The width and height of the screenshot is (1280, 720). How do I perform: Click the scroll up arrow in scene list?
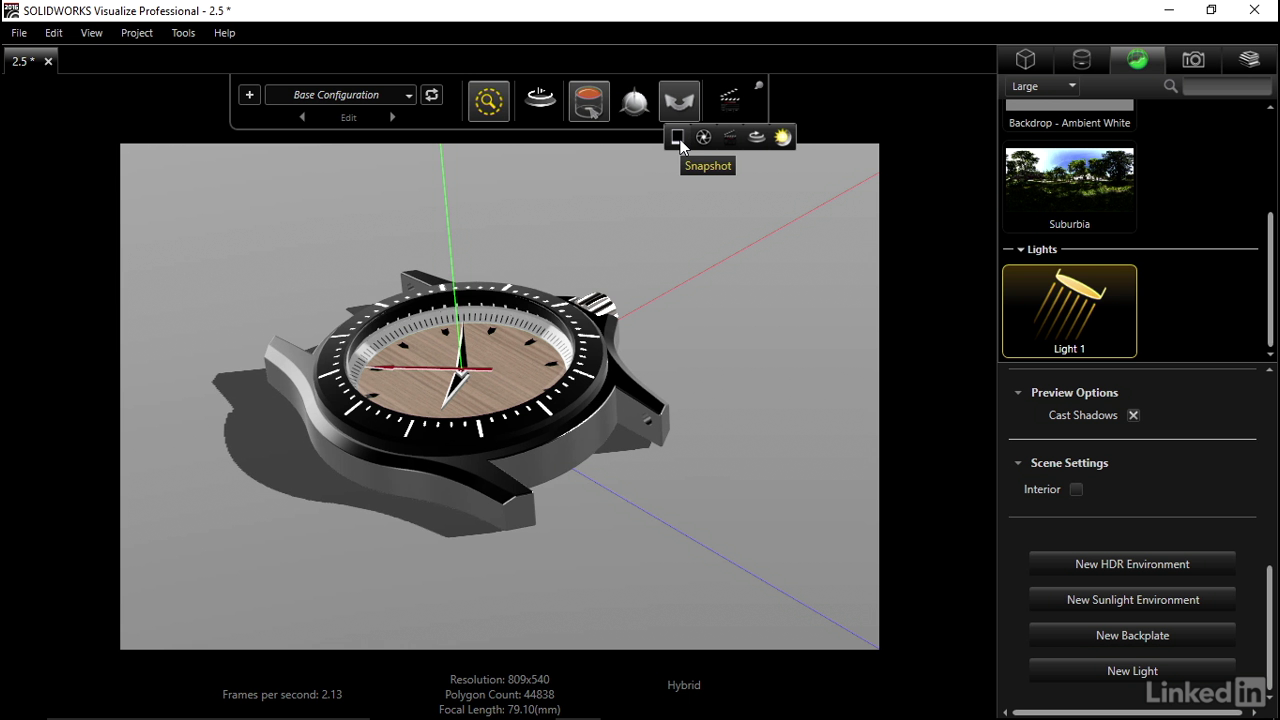tap(1270, 107)
